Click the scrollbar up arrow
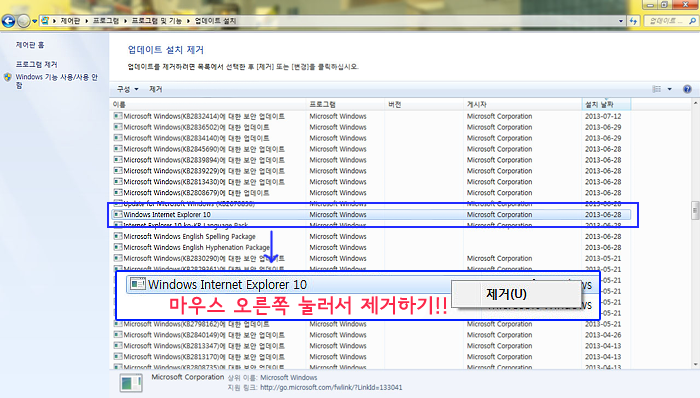This screenshot has height=398, width=700. tap(696, 103)
